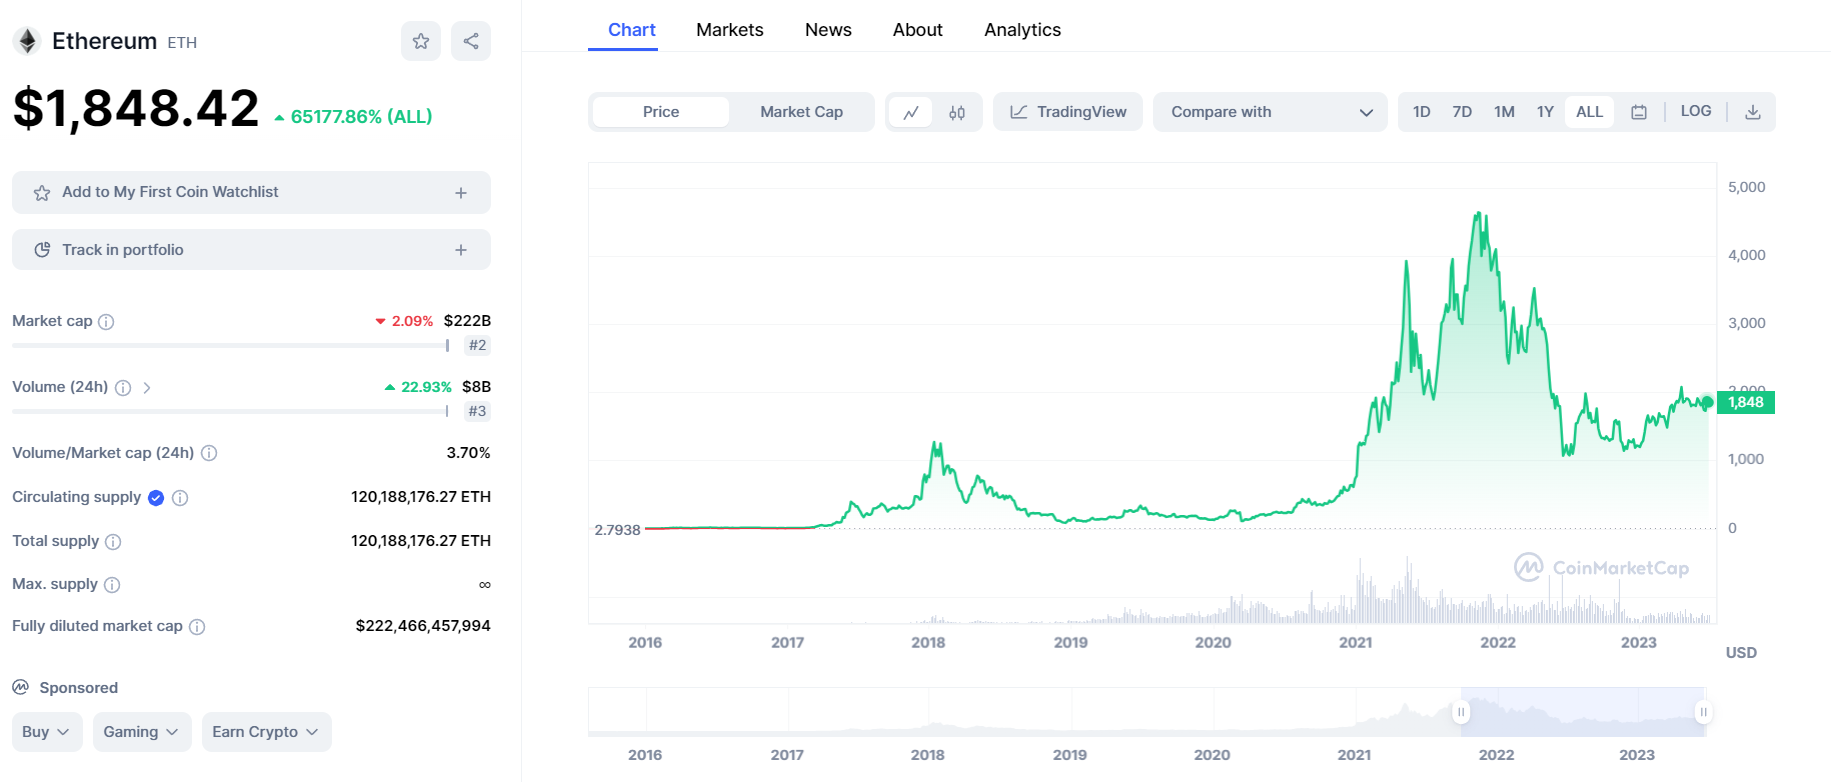Click Circulating supply info icon
This screenshot has height=782, width=1831.
[x=180, y=498]
